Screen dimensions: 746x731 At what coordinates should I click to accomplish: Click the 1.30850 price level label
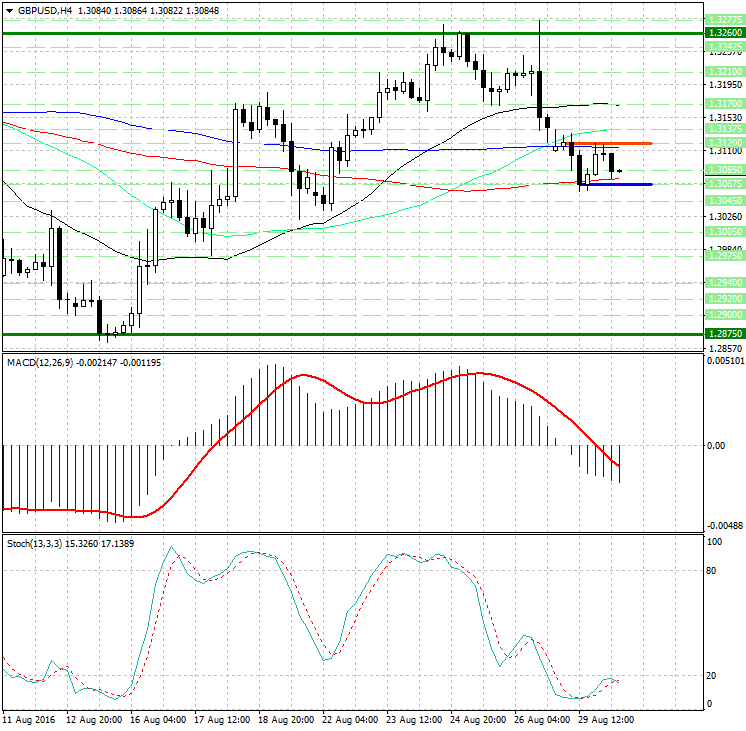point(723,171)
